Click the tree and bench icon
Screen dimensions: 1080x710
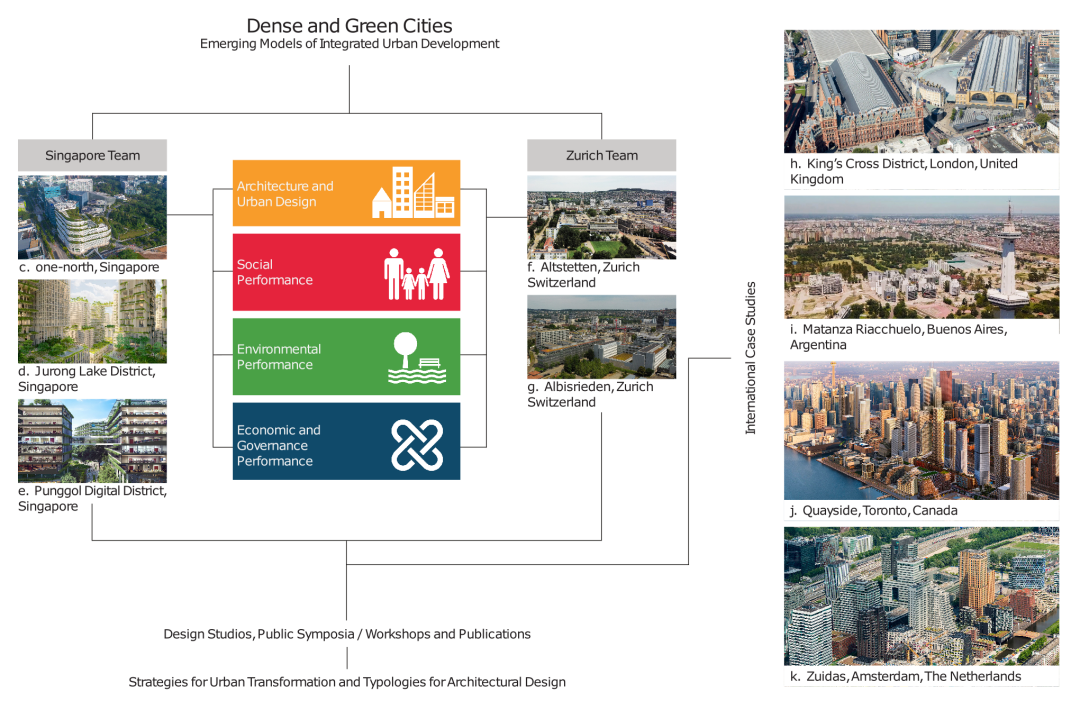point(416,358)
